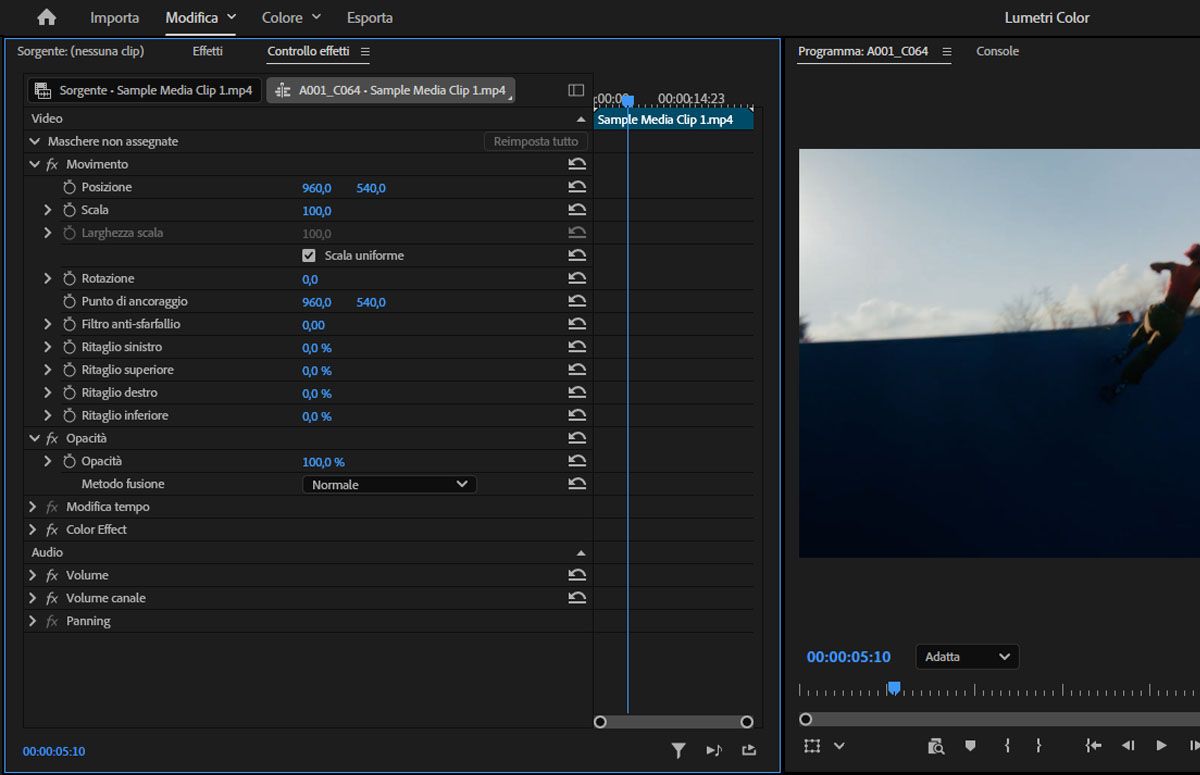Click the Reimposta tutto button
Image resolution: width=1200 pixels, height=775 pixels.
(536, 142)
